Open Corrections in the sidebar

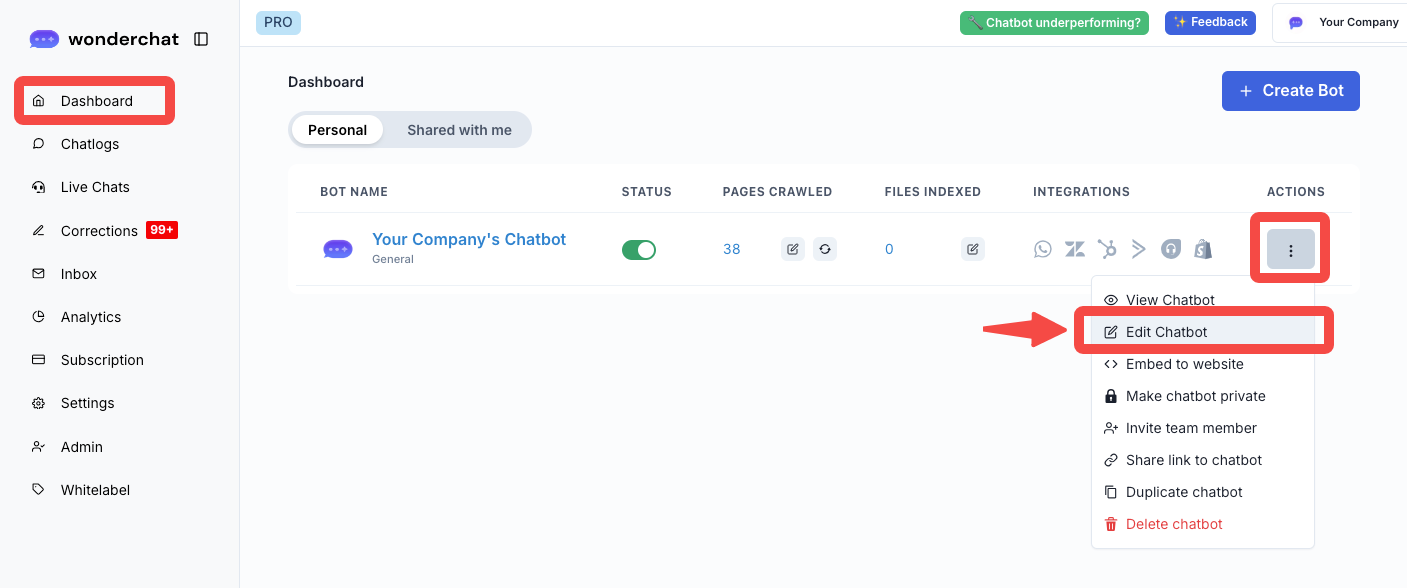[99, 231]
